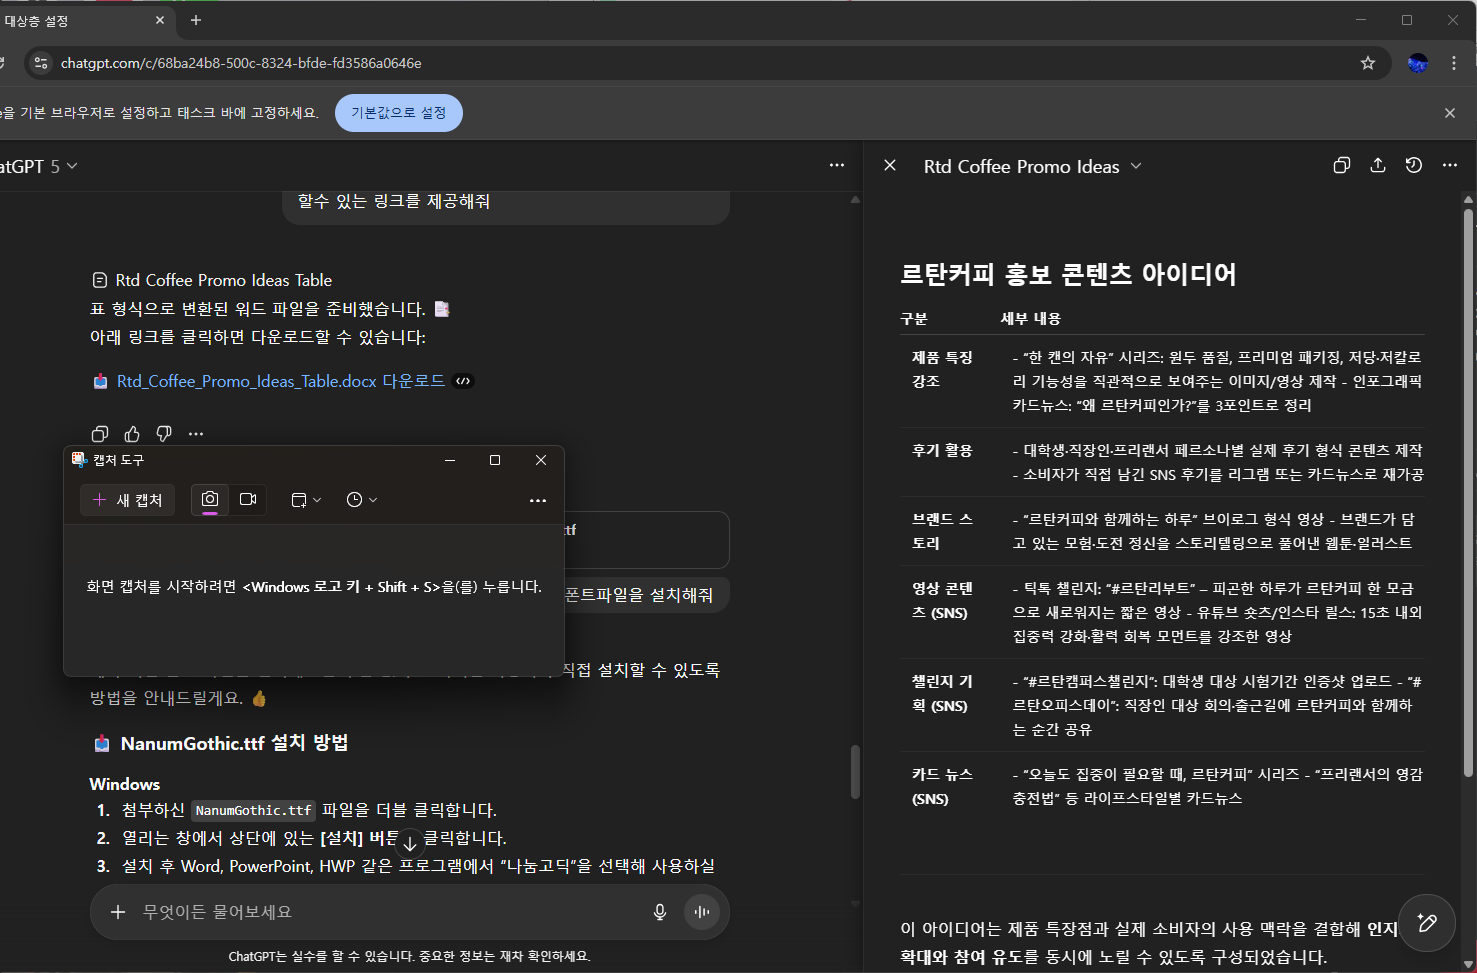The image size is (1477, 973).
Task: Close the 대상층 설정 browser tab
Action: coord(160,20)
